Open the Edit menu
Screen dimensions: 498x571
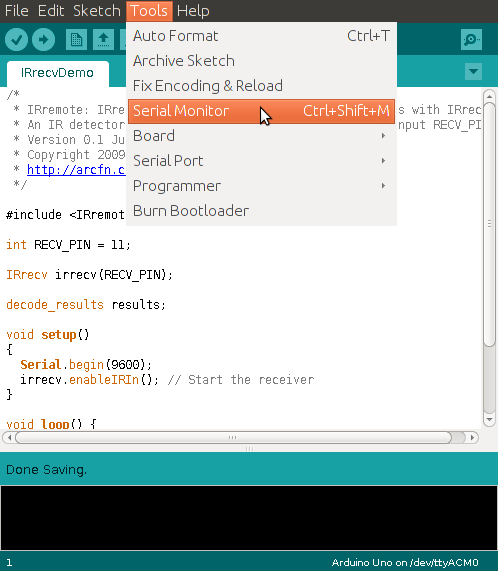pos(51,11)
